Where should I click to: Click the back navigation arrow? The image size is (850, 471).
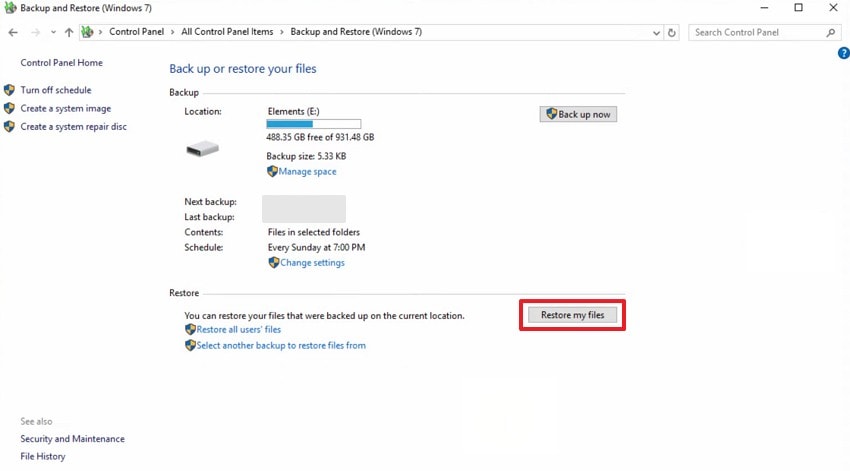[x=13, y=32]
